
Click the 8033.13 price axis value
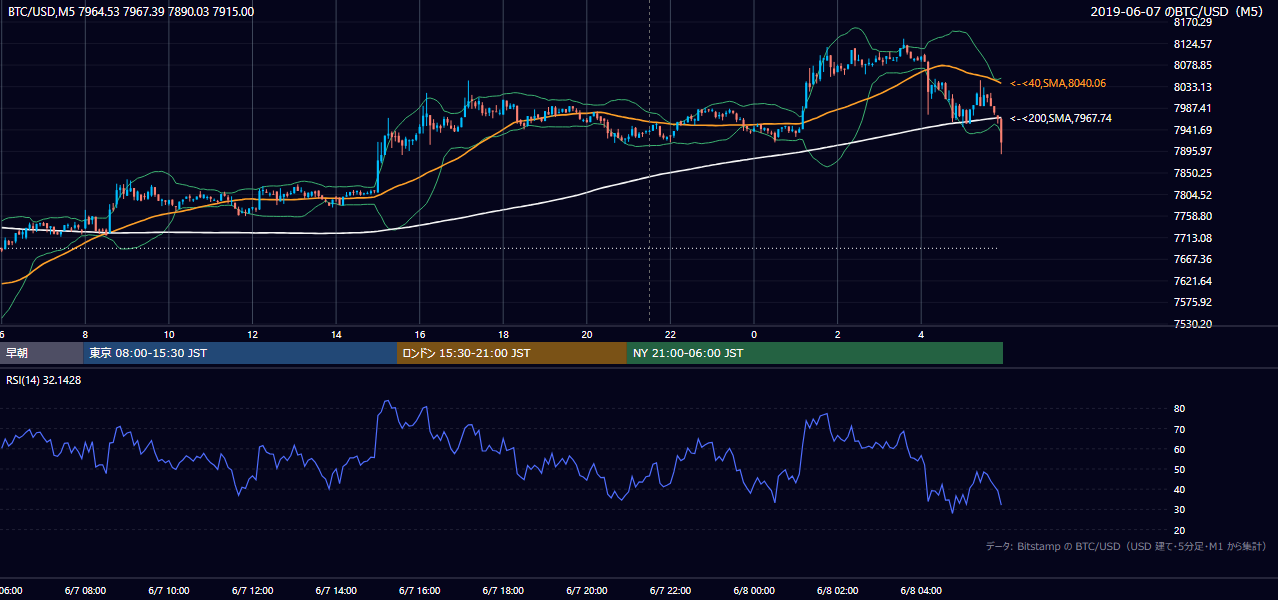[x=1192, y=87]
